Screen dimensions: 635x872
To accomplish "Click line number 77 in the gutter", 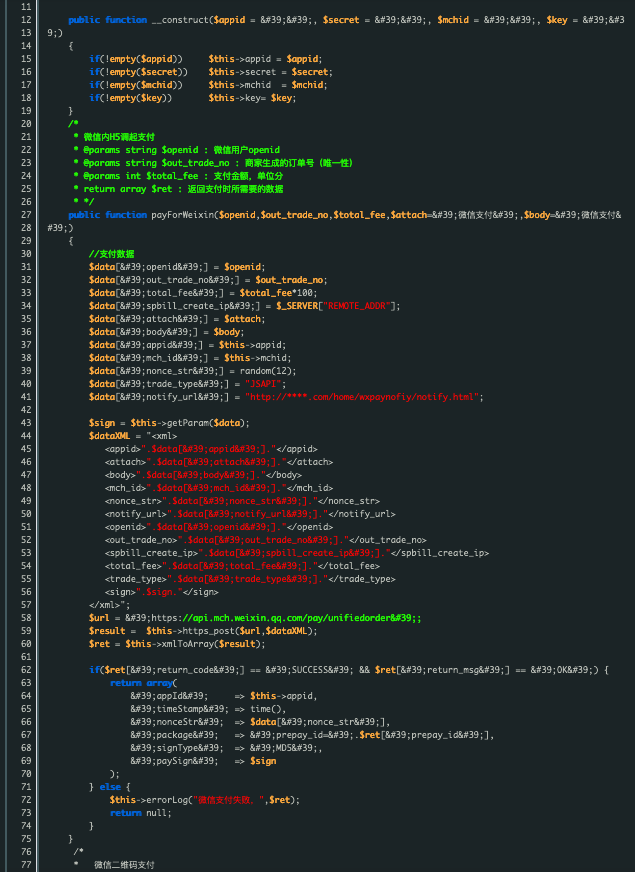I will tap(26, 865).
